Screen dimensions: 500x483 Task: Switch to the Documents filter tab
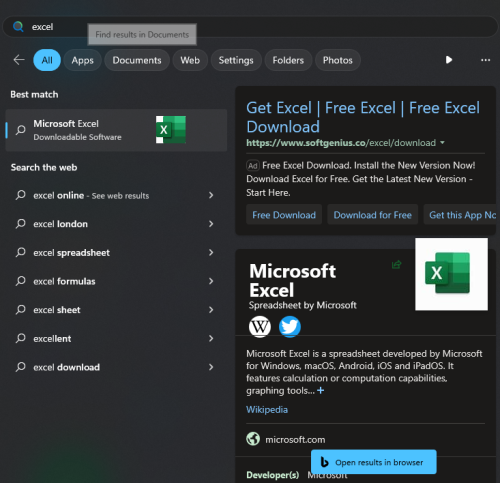(x=137, y=60)
